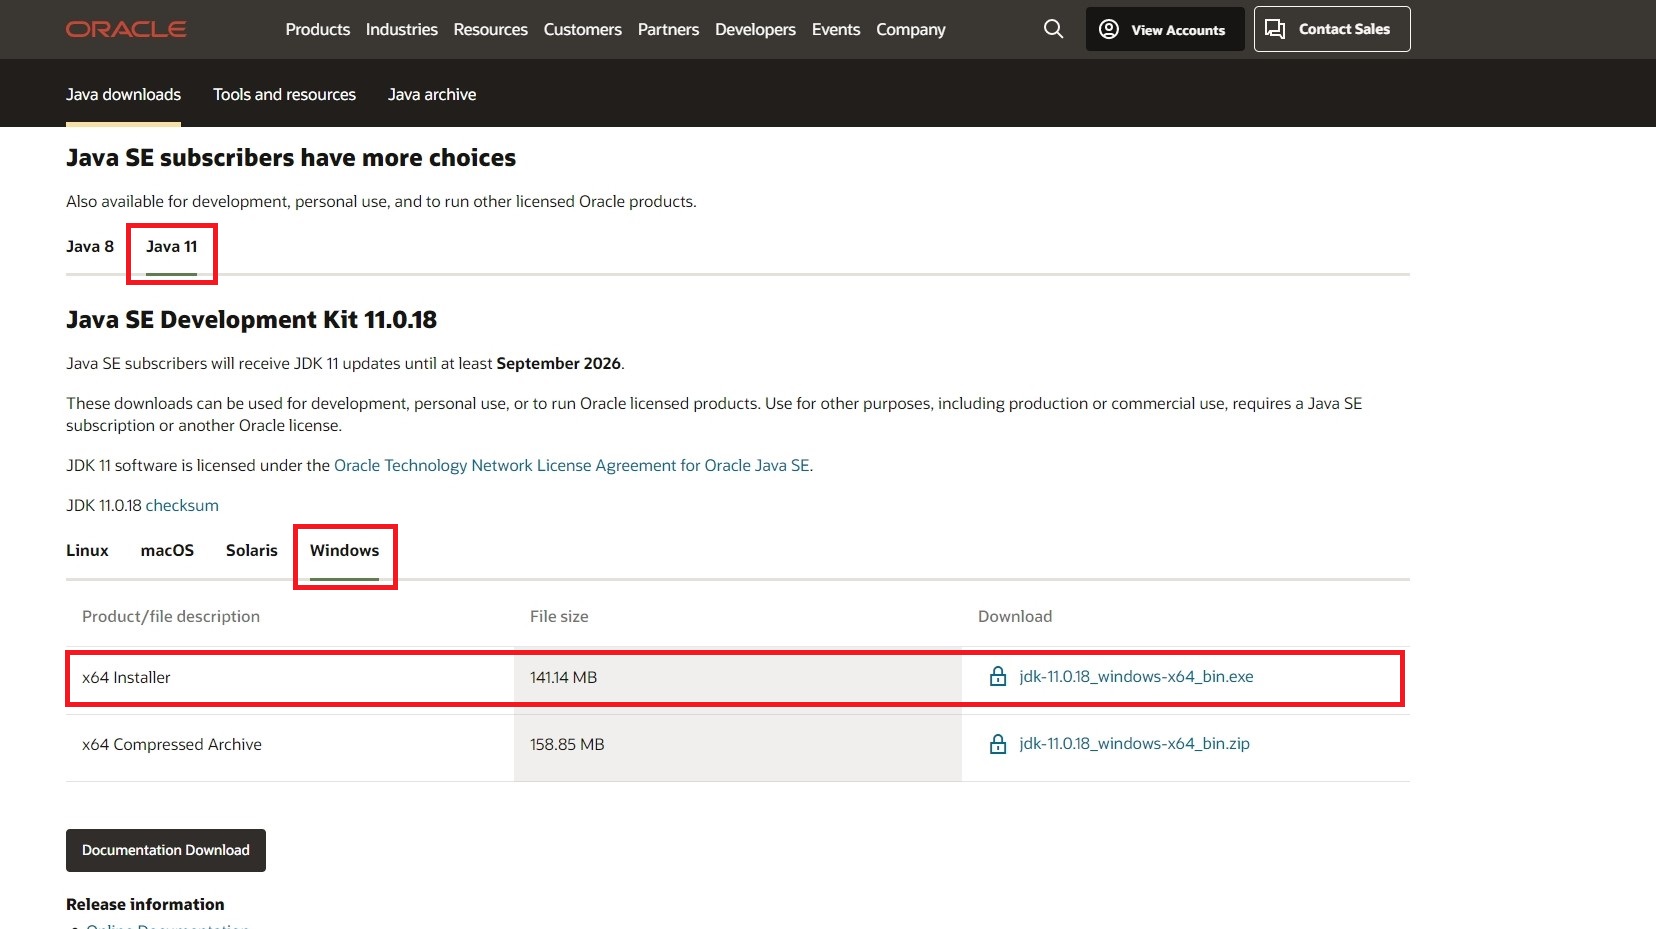Go to Tools and resources tab

click(x=284, y=94)
